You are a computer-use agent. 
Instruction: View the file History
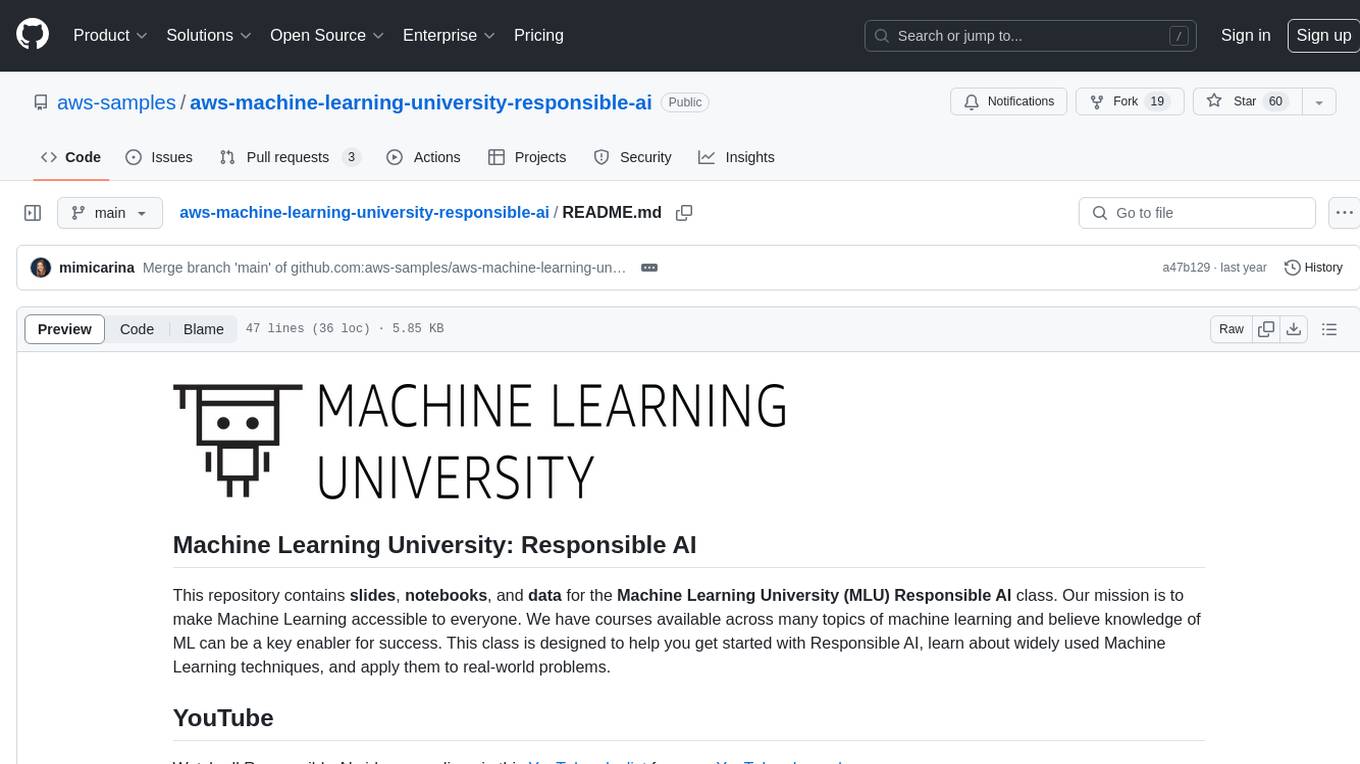pos(1313,268)
